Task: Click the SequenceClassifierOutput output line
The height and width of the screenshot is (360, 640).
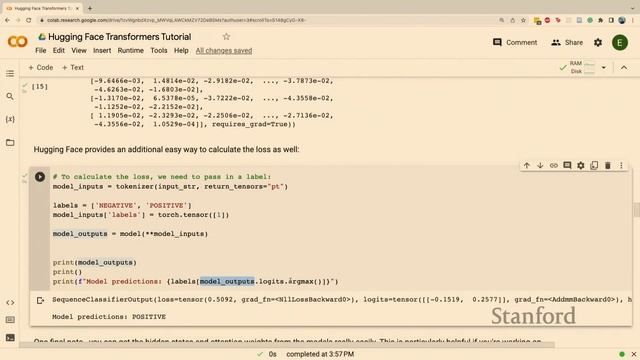Action: click(x=342, y=300)
